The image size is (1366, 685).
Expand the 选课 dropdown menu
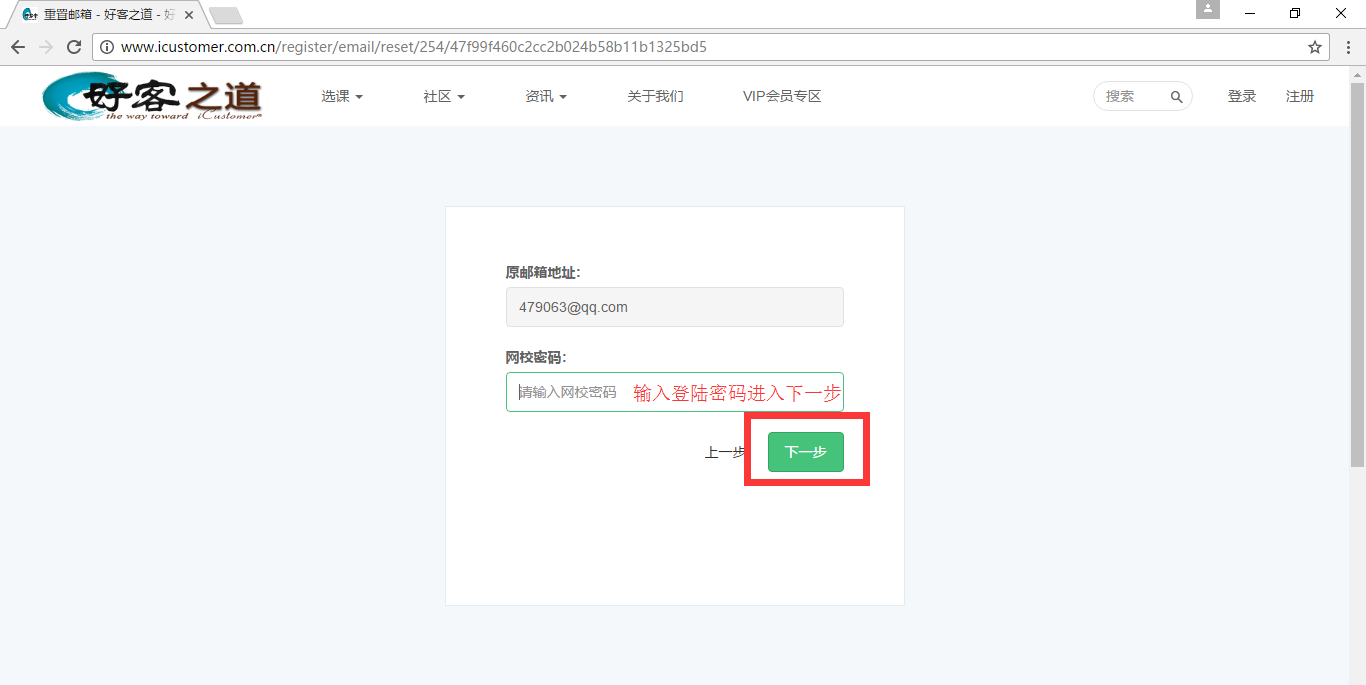(x=341, y=97)
